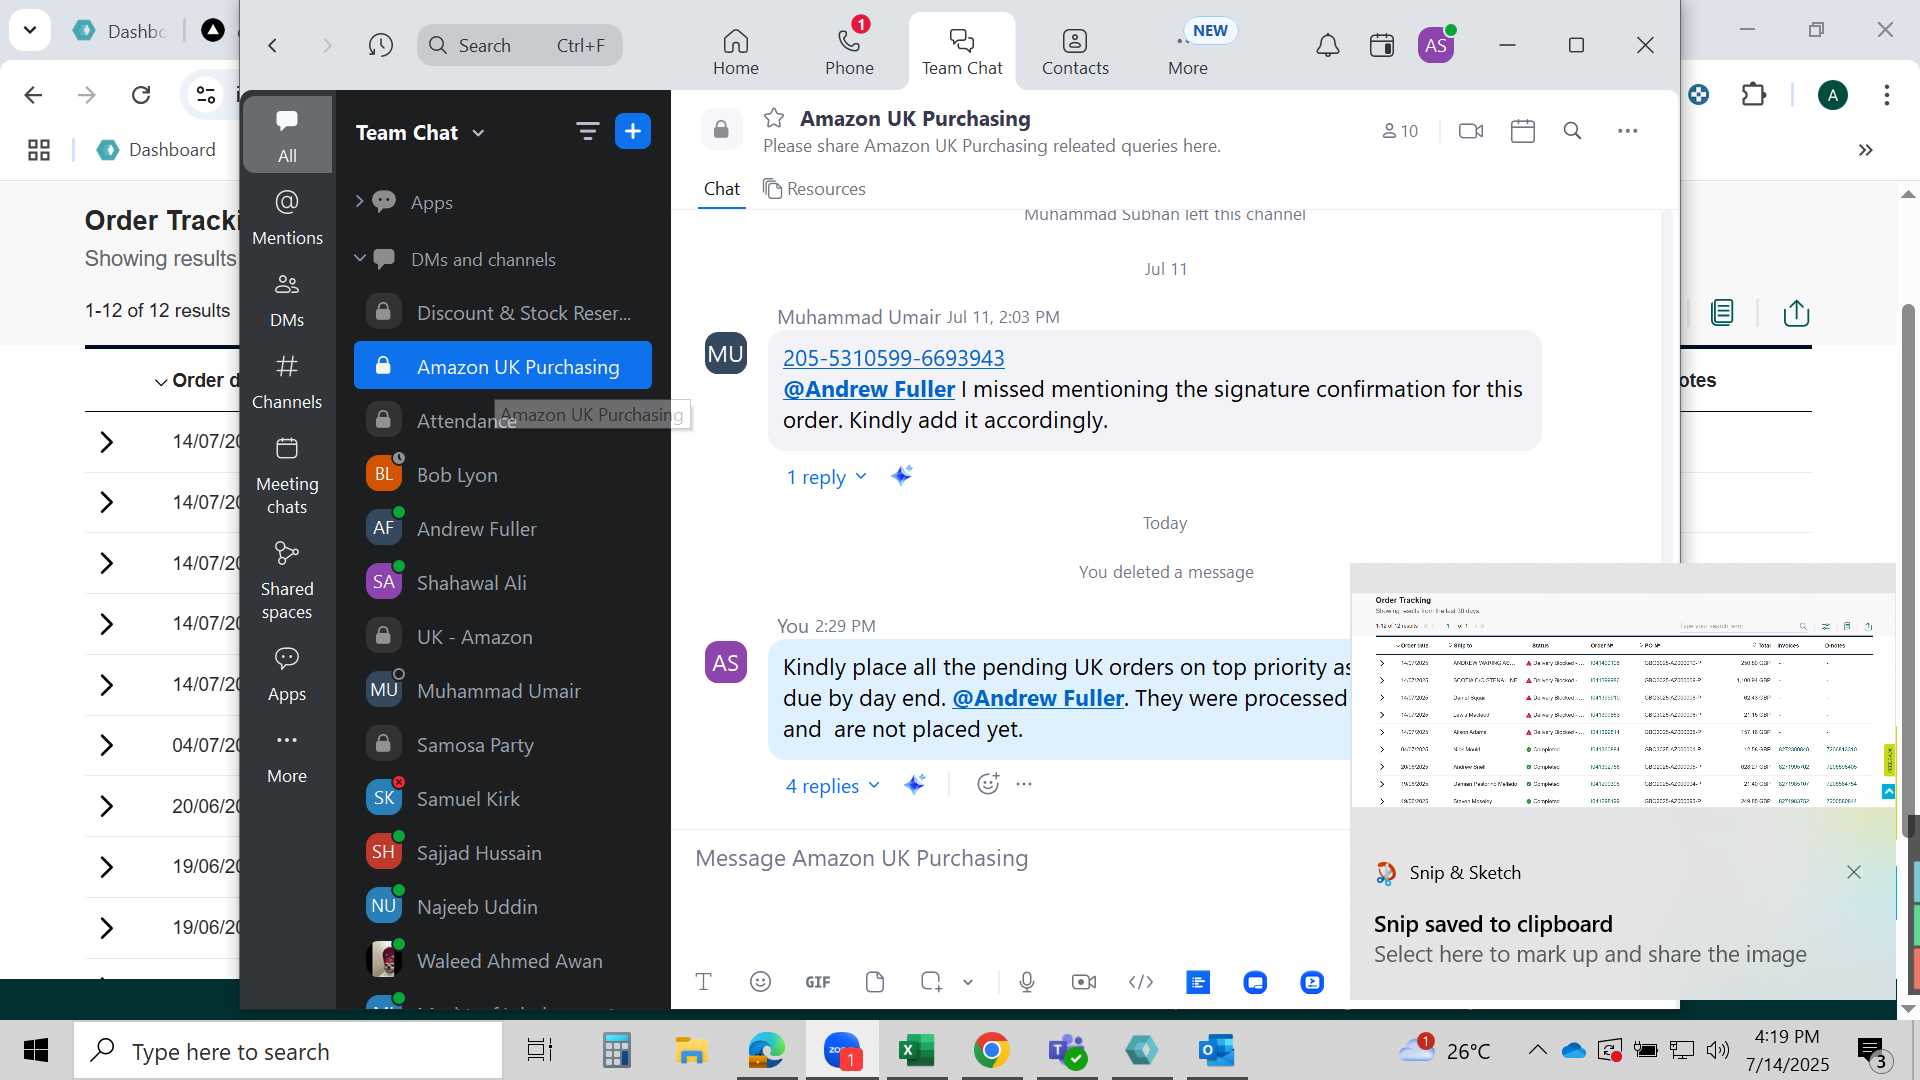The width and height of the screenshot is (1920, 1080).
Task: Expand the 4 replies thread
Action: (832, 786)
